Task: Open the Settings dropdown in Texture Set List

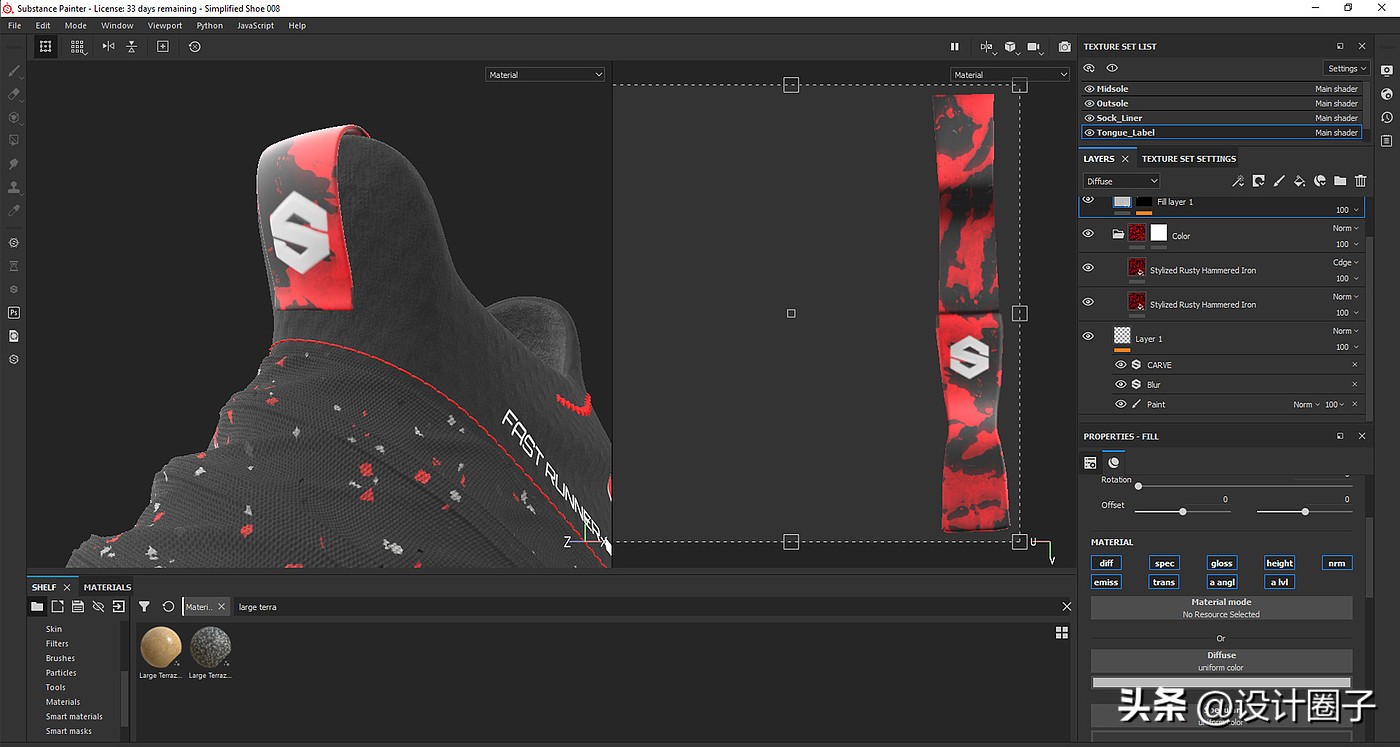Action: click(x=1347, y=69)
